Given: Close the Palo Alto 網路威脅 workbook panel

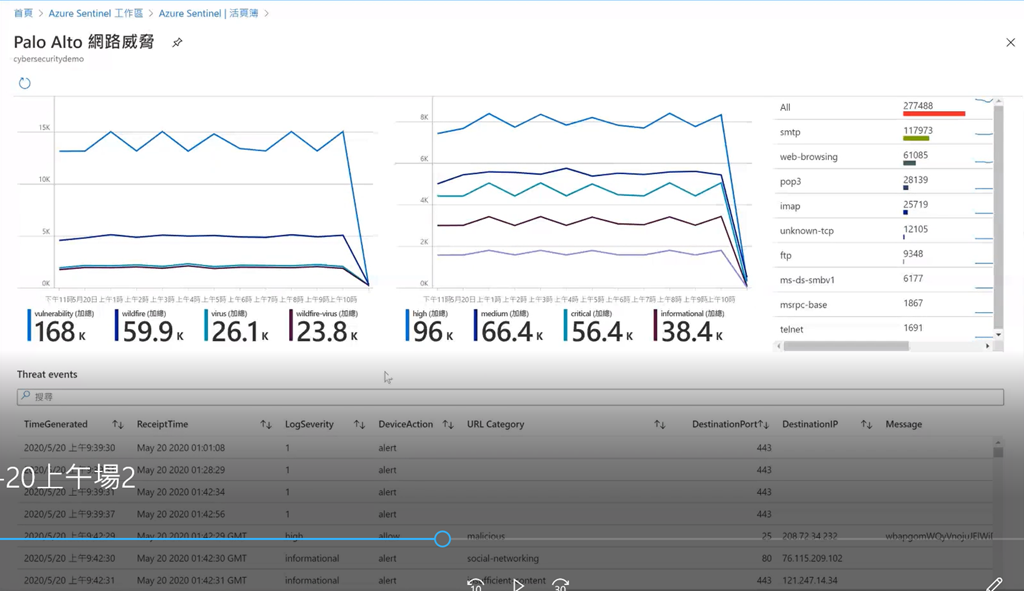Looking at the screenshot, I should pyautogui.click(x=1010, y=42).
